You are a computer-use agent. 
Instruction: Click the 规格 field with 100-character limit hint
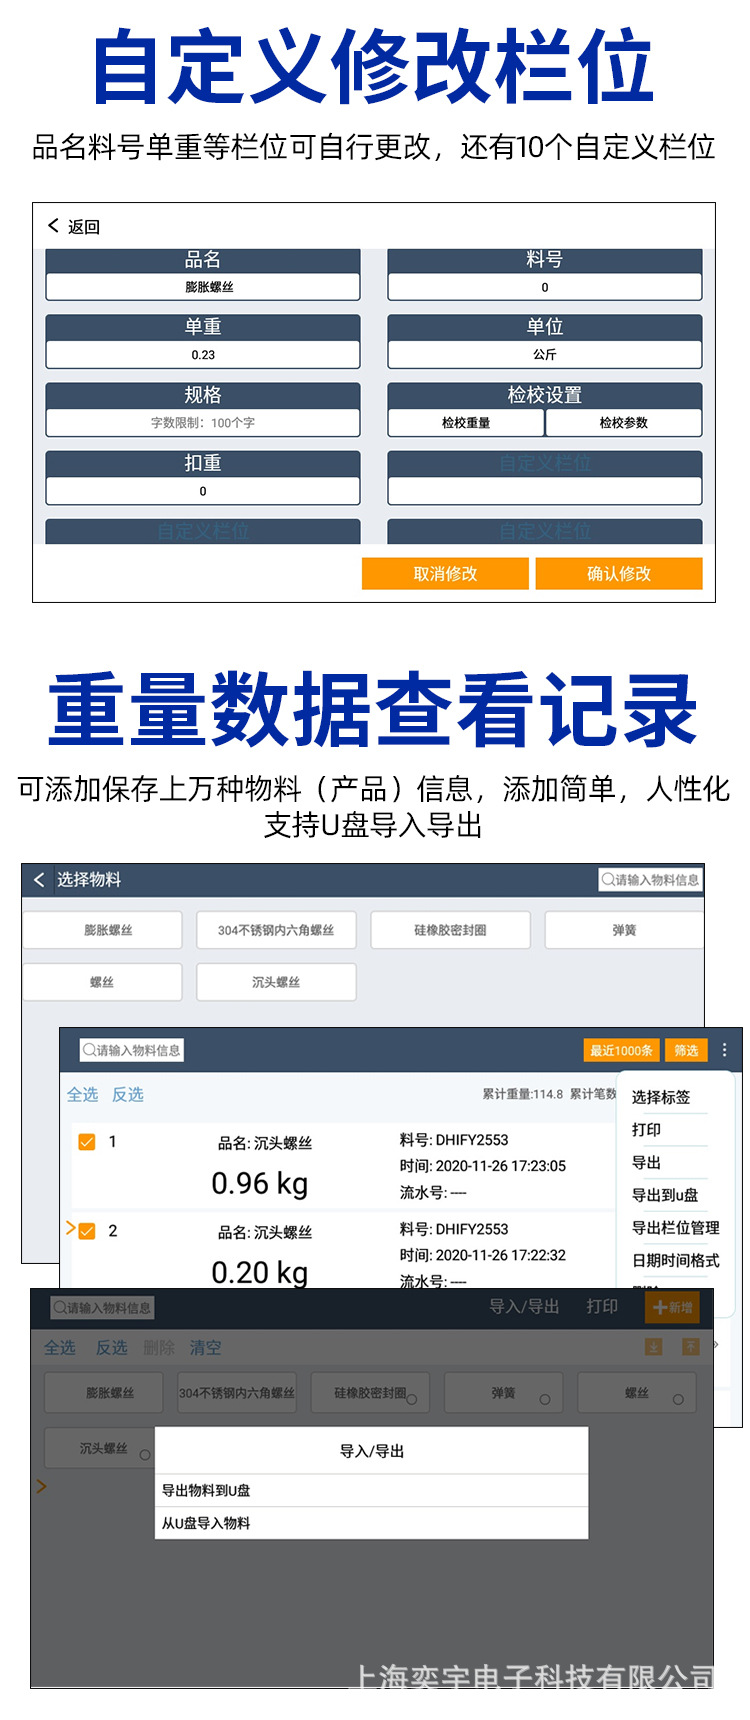click(x=203, y=423)
